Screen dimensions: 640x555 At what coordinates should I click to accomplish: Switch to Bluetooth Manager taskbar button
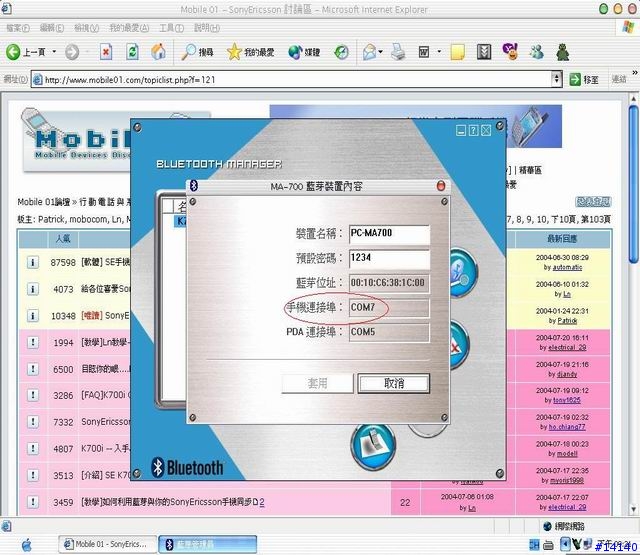point(207,544)
